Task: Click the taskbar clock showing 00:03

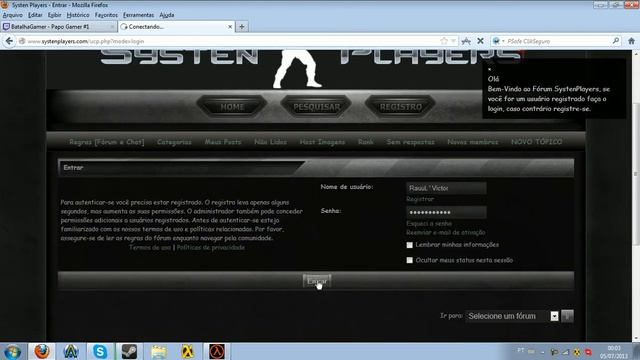Action: (x=614, y=352)
